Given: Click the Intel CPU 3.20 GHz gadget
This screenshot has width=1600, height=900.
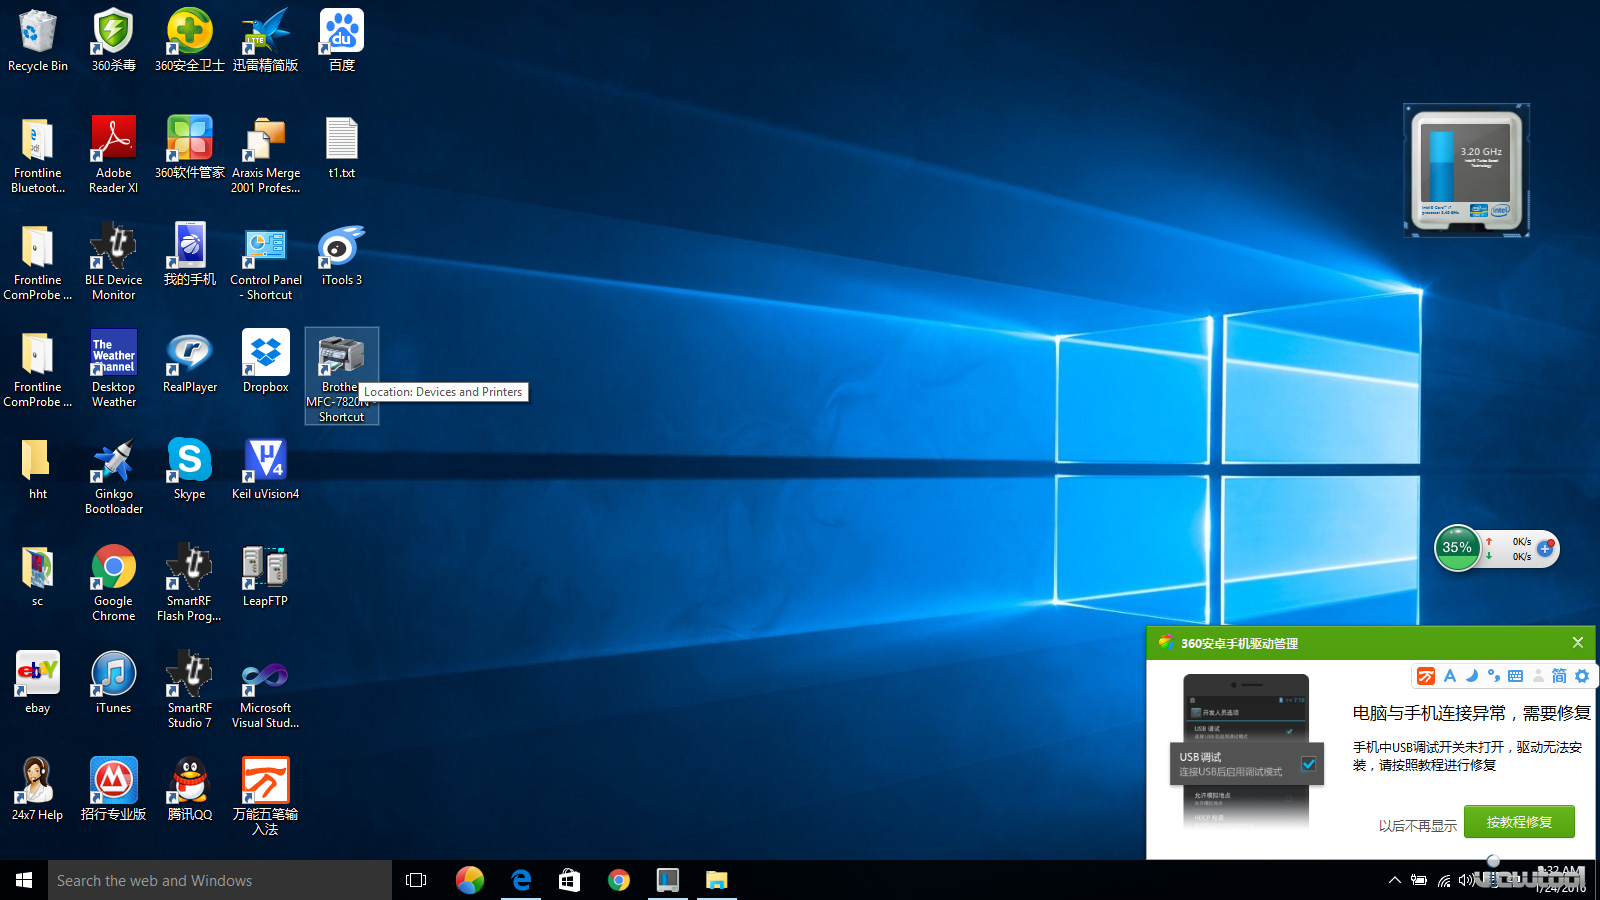Looking at the screenshot, I should 1466,170.
